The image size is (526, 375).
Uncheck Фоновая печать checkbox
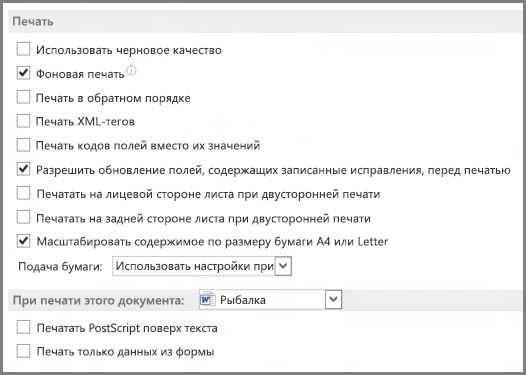[23, 73]
